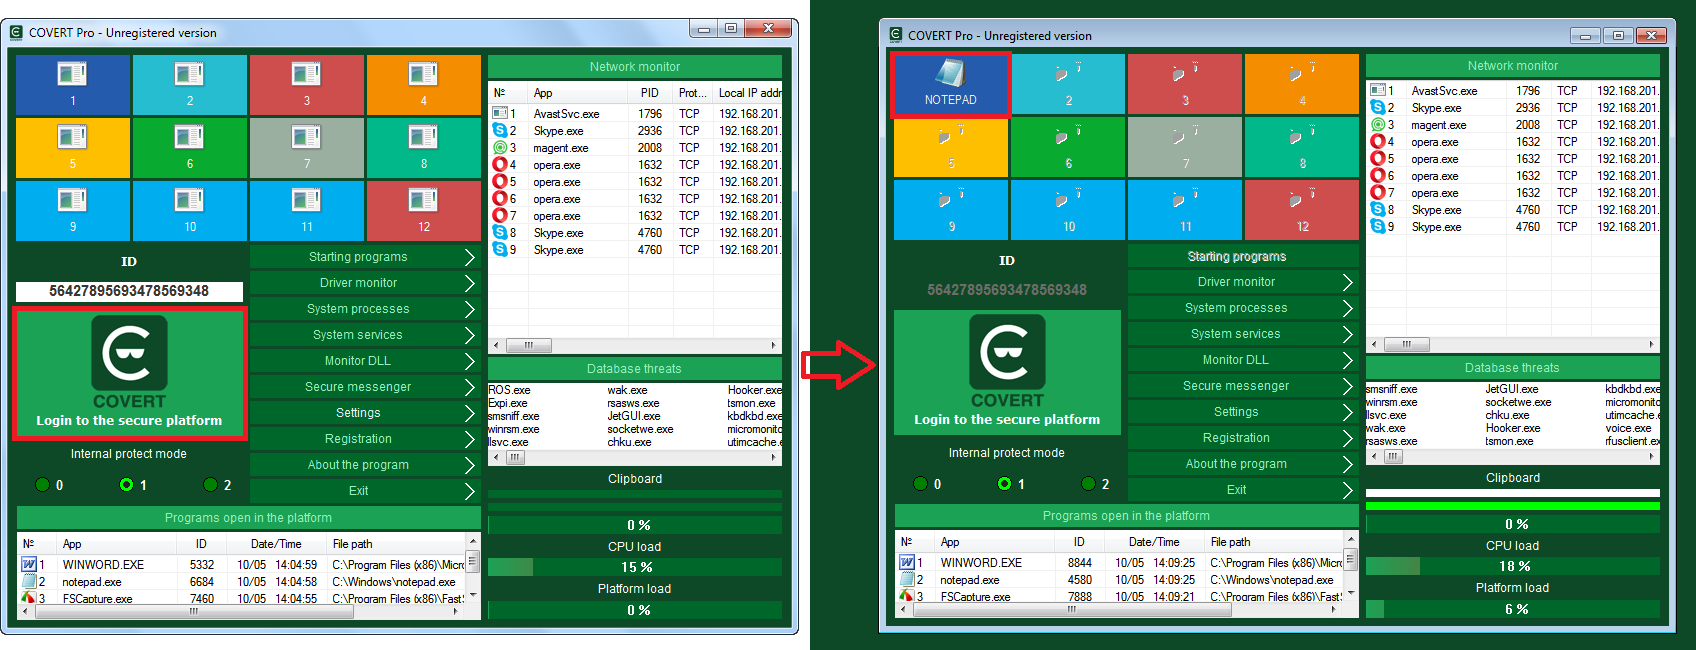Click About the program in the right window
Viewport: 1696px width, 650px height.
(x=1236, y=464)
